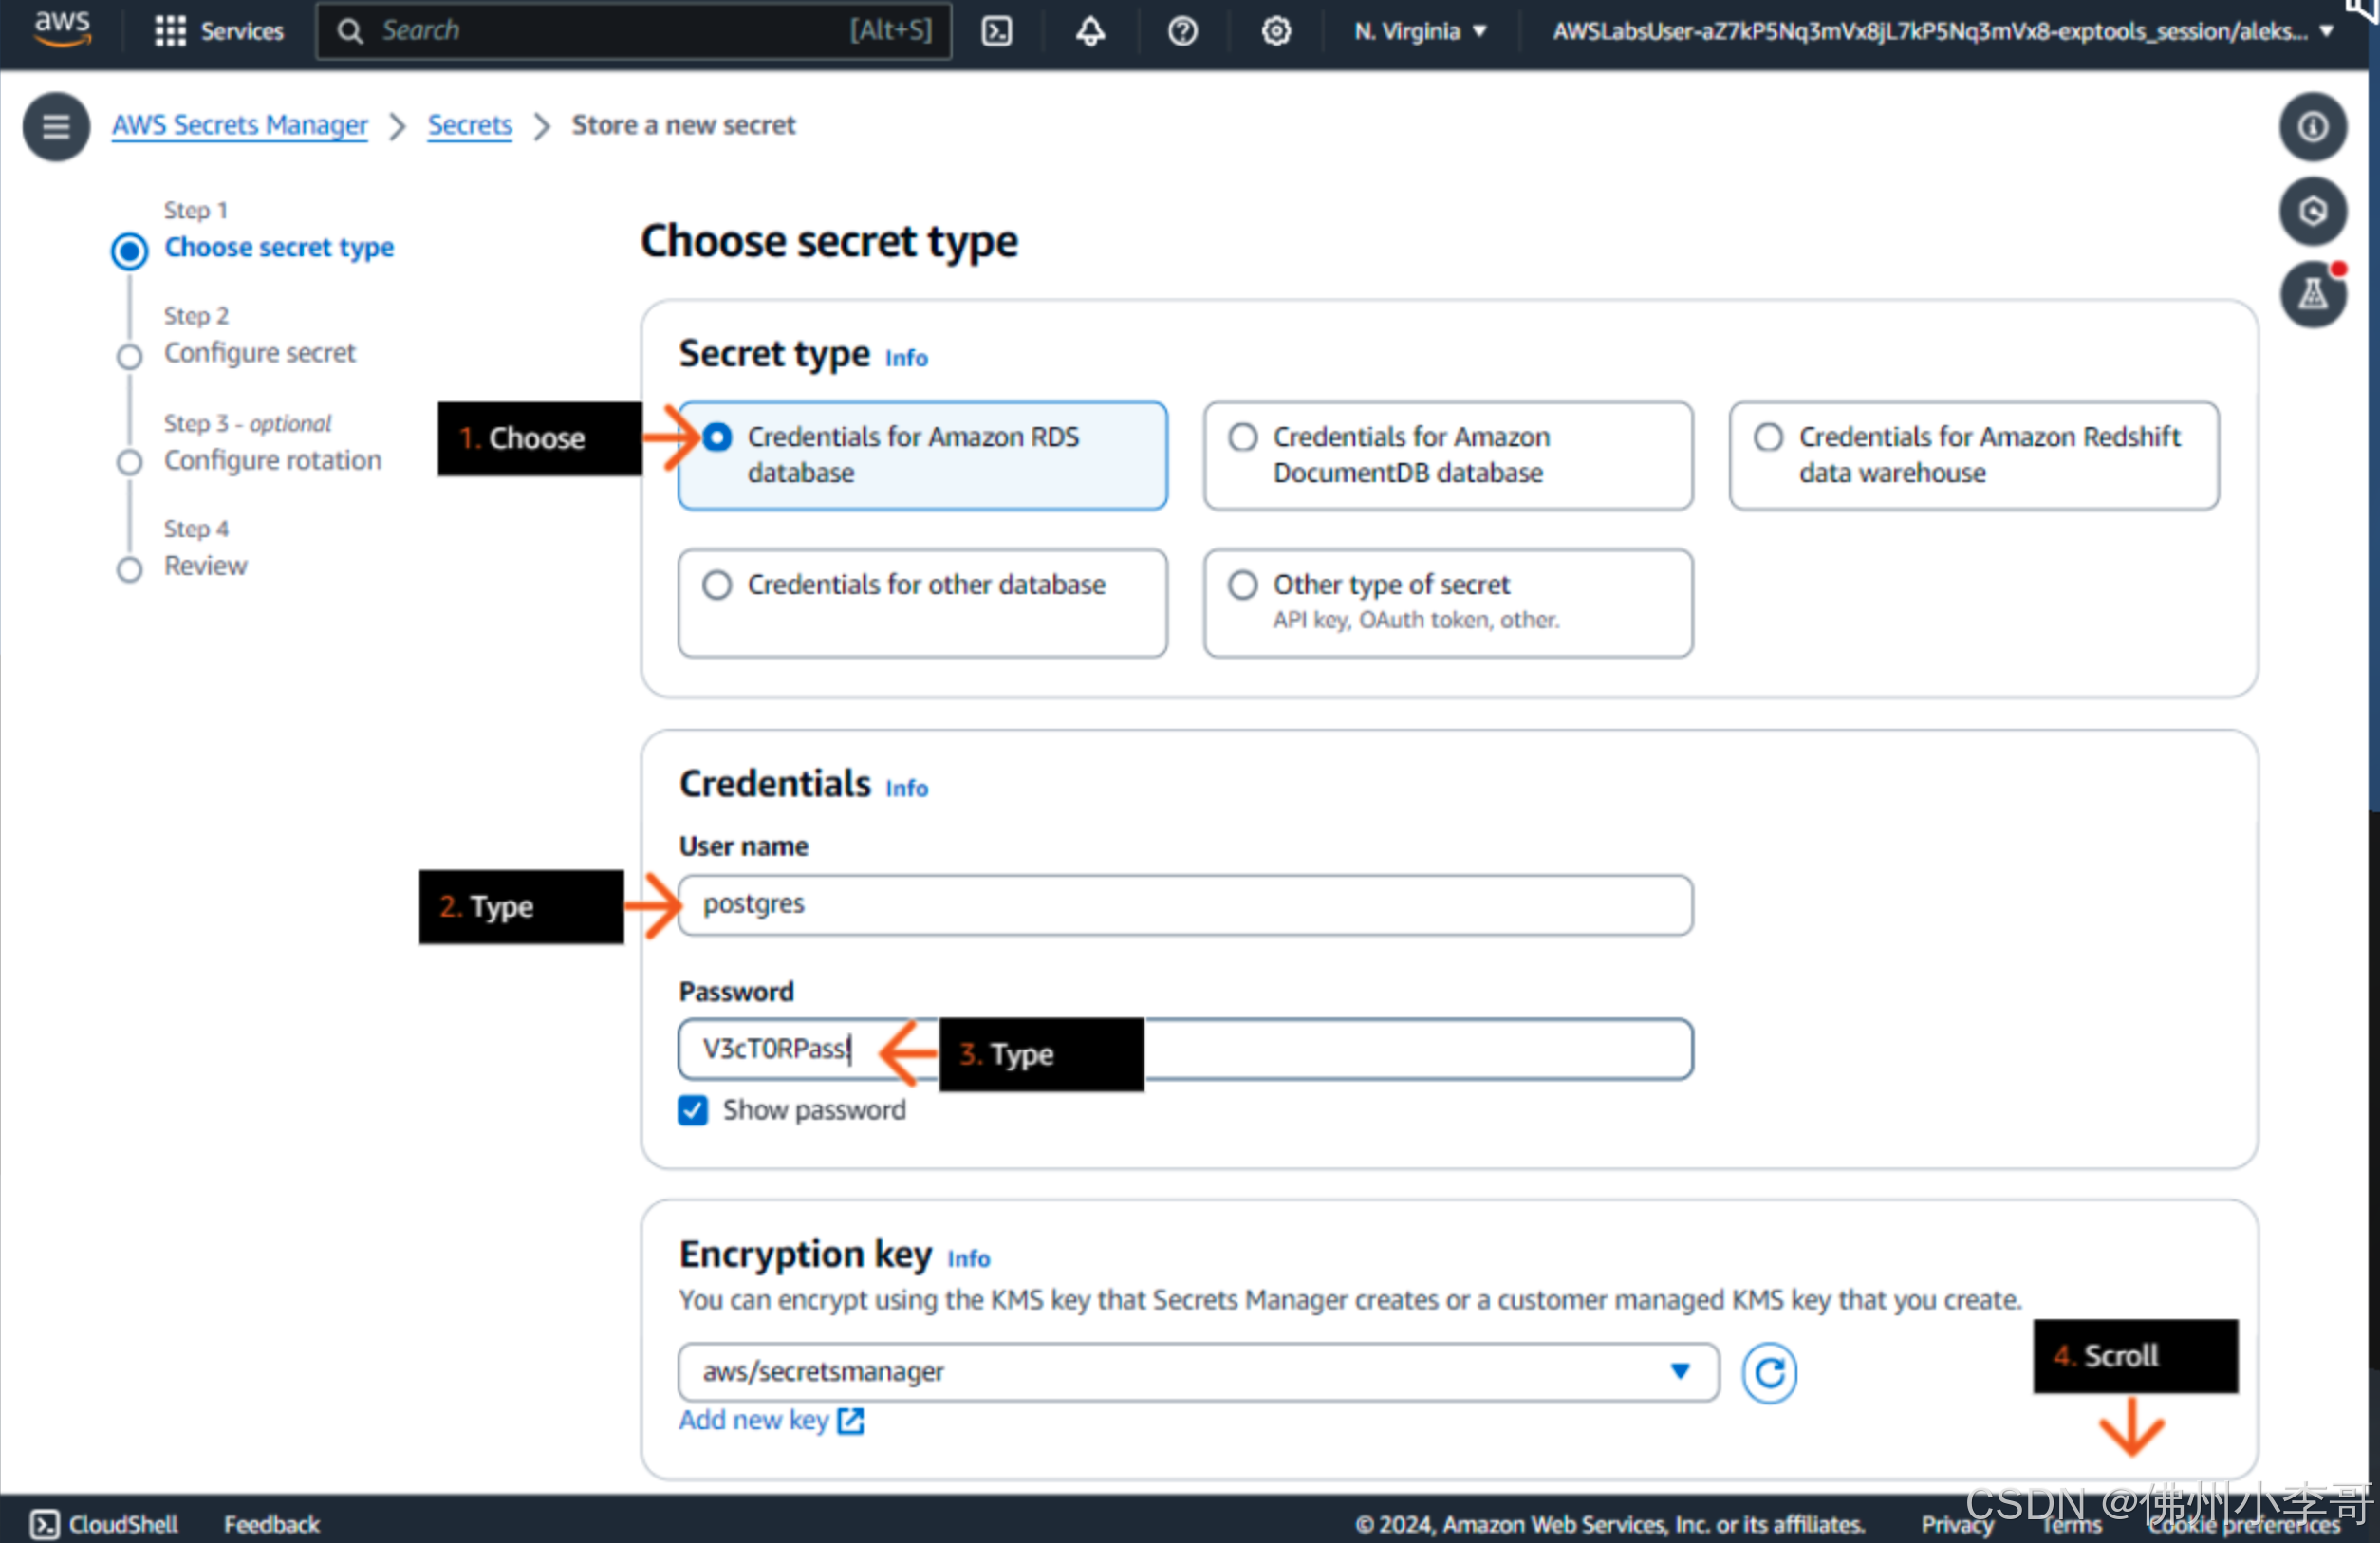Open the notifications bell
The height and width of the screenshot is (1543, 2380).
(x=1090, y=31)
